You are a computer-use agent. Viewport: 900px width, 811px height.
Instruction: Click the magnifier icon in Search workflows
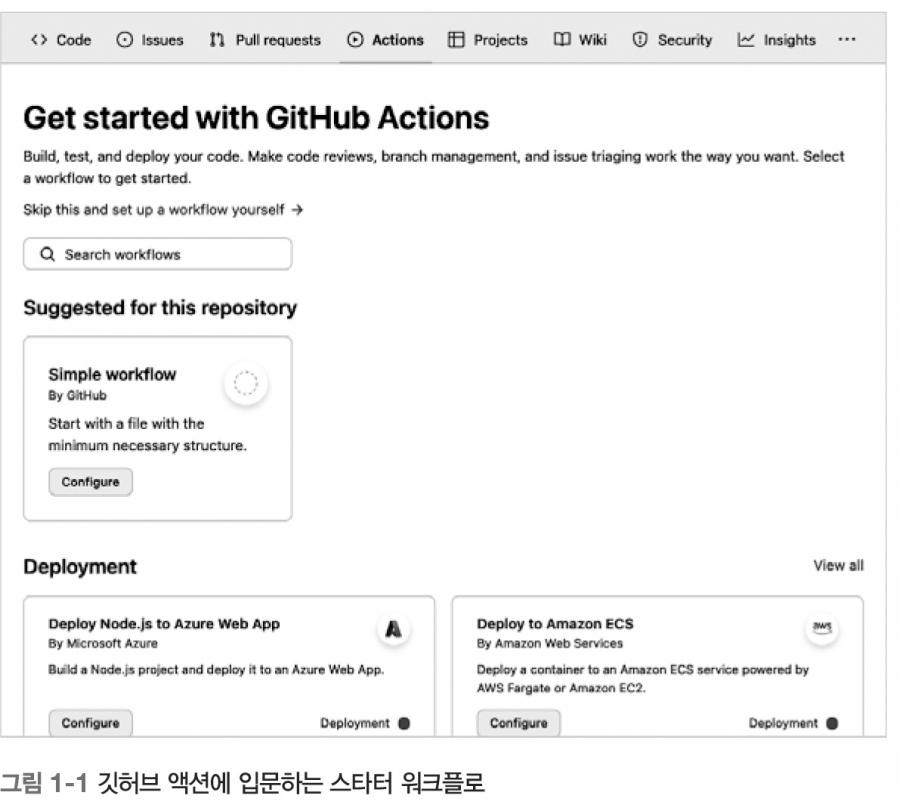point(48,254)
